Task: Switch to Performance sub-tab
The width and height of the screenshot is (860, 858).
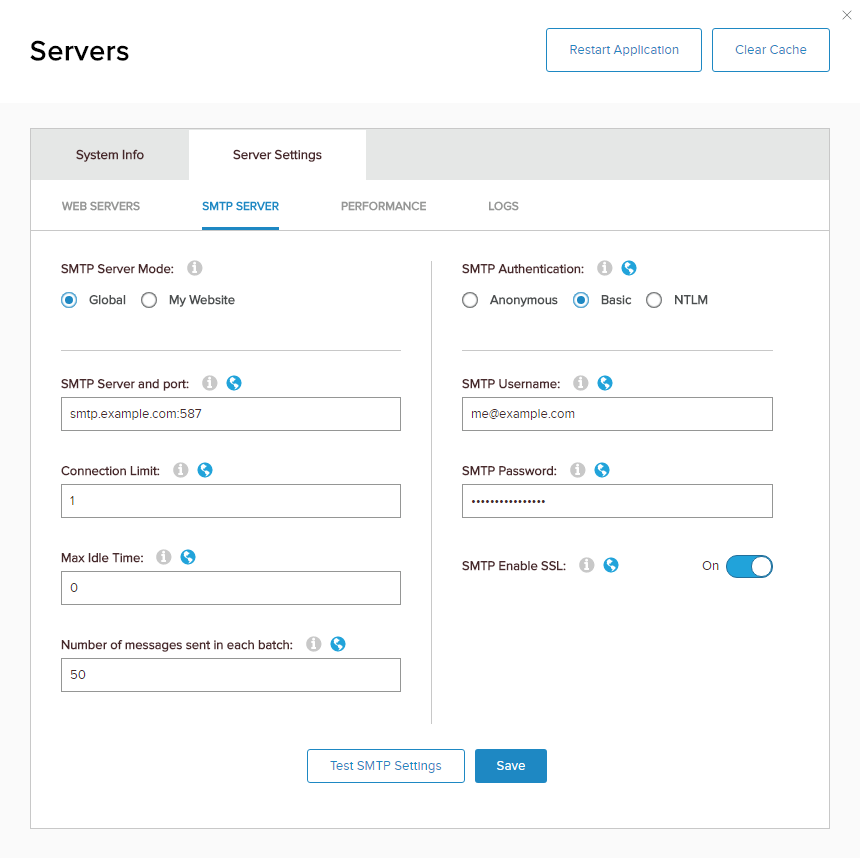Action: (x=383, y=206)
